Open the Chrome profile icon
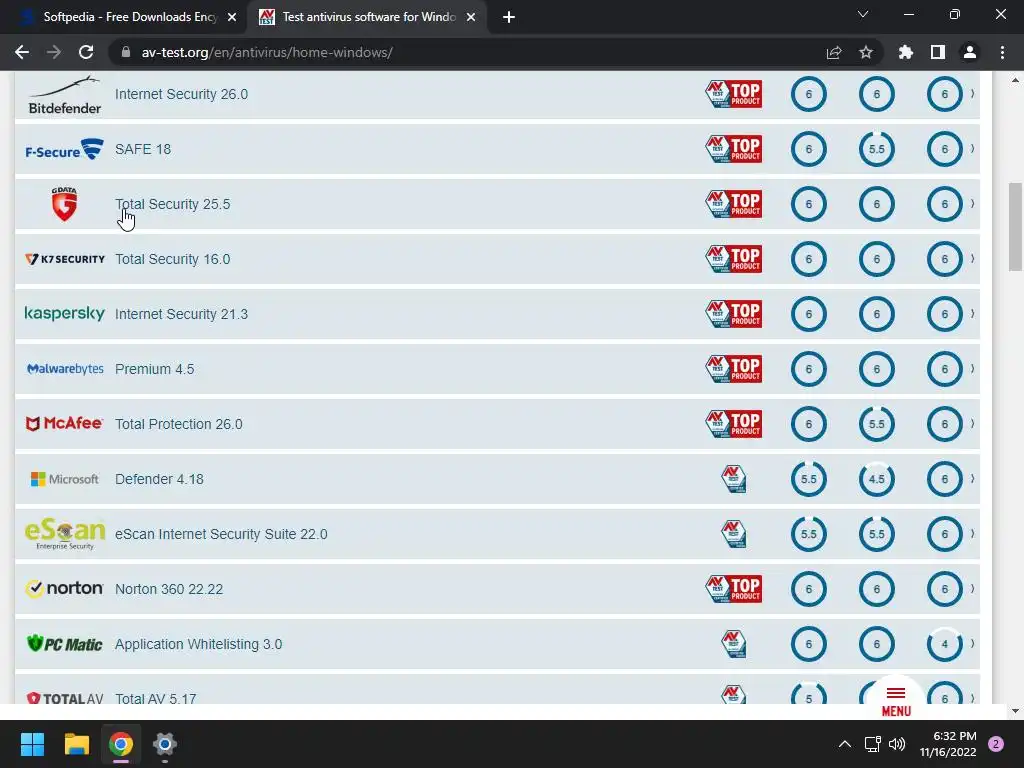Image resolution: width=1024 pixels, height=768 pixels. (970, 52)
